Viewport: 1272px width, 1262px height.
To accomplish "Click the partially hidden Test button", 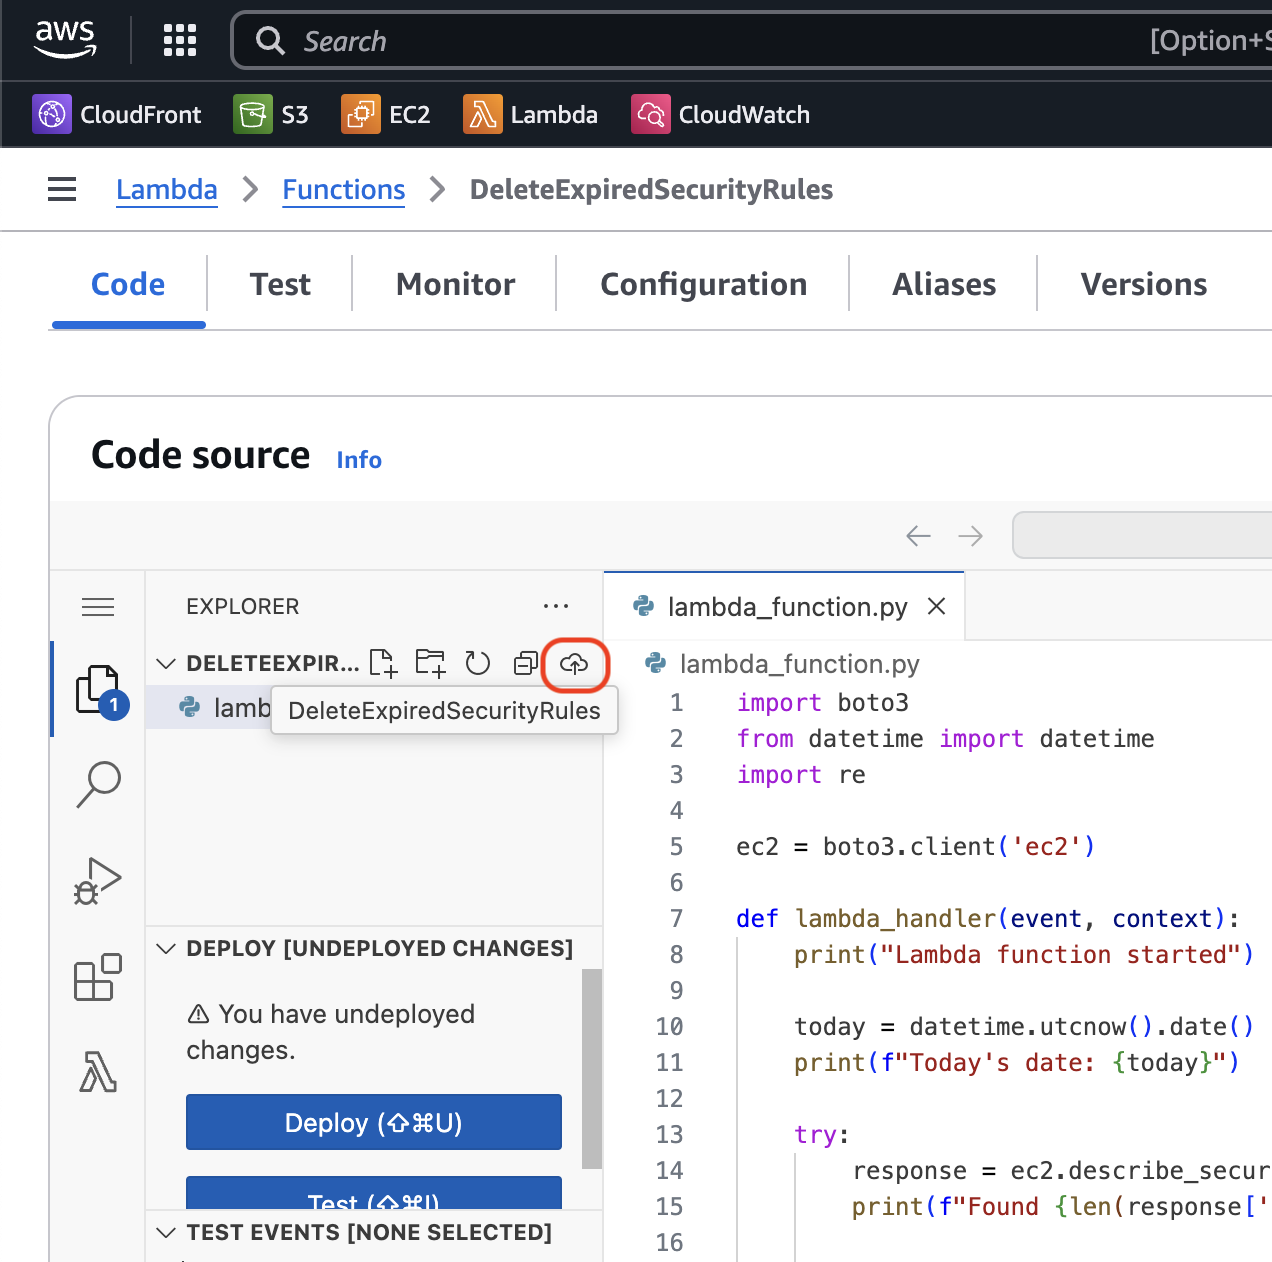I will 374,1193.
